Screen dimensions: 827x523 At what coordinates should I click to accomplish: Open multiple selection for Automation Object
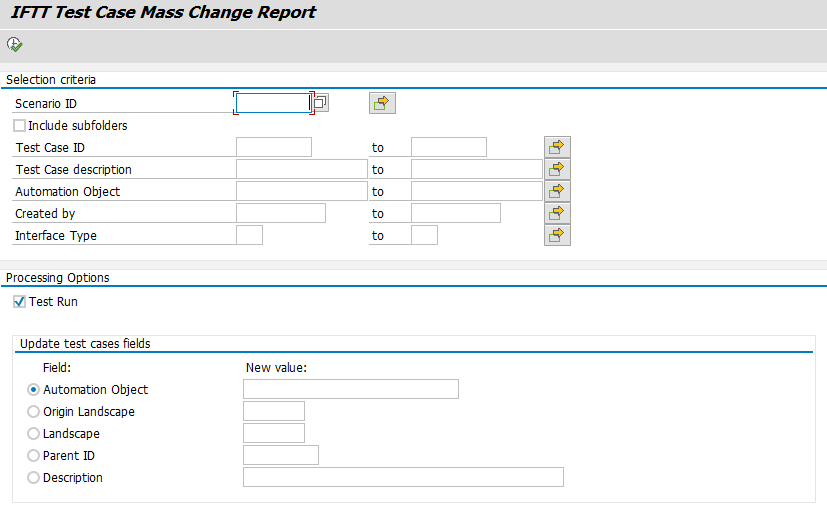(x=557, y=191)
